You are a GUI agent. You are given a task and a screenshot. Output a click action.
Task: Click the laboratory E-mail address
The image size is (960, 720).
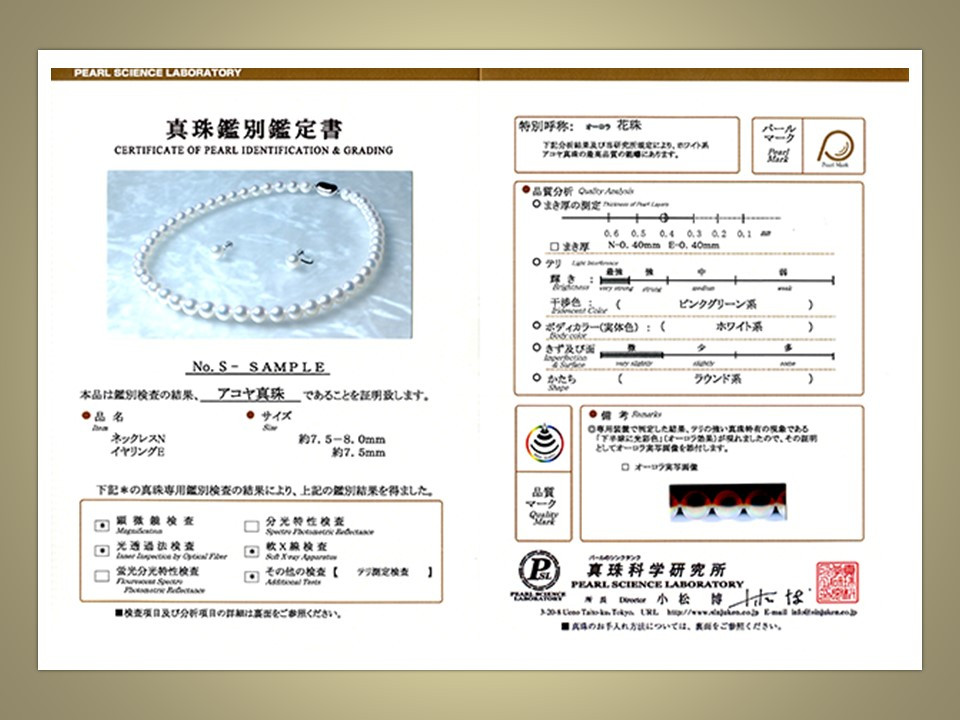pyautogui.click(x=823, y=612)
